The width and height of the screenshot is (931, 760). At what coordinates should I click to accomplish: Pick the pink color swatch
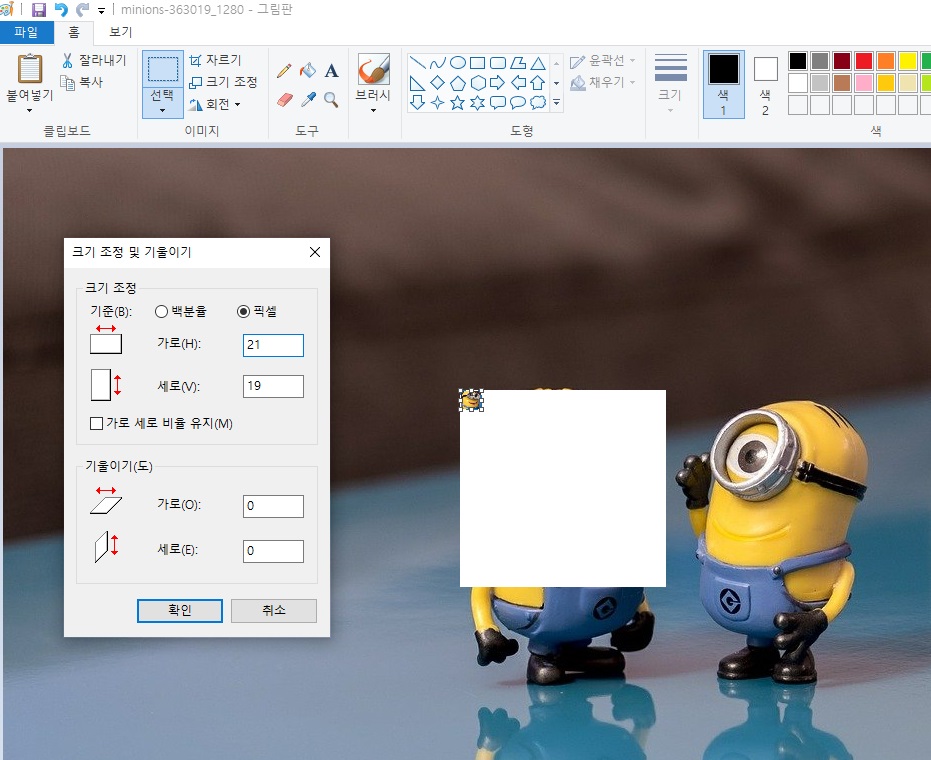(864, 83)
